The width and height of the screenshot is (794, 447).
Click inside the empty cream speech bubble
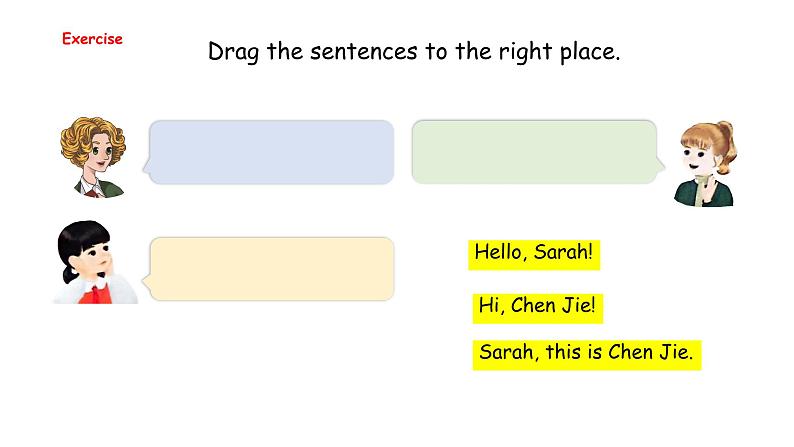[x=272, y=269]
